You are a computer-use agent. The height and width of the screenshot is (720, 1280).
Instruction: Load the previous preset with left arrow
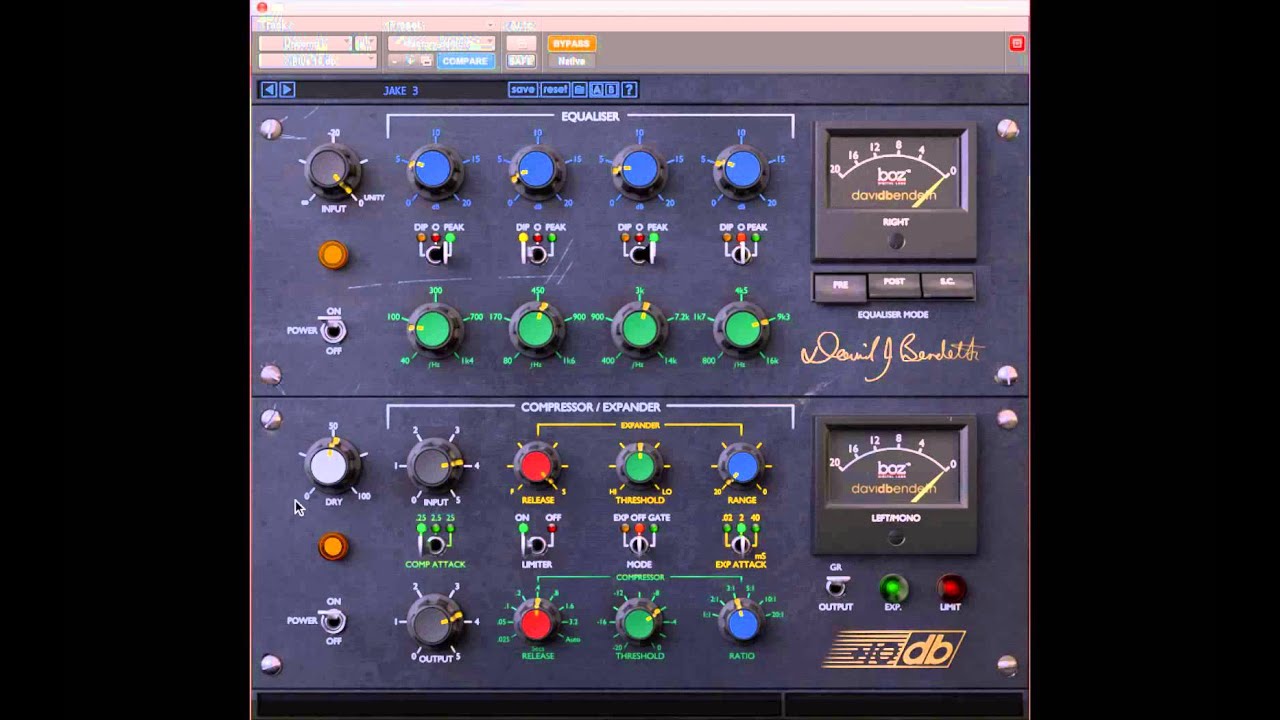[x=269, y=90]
